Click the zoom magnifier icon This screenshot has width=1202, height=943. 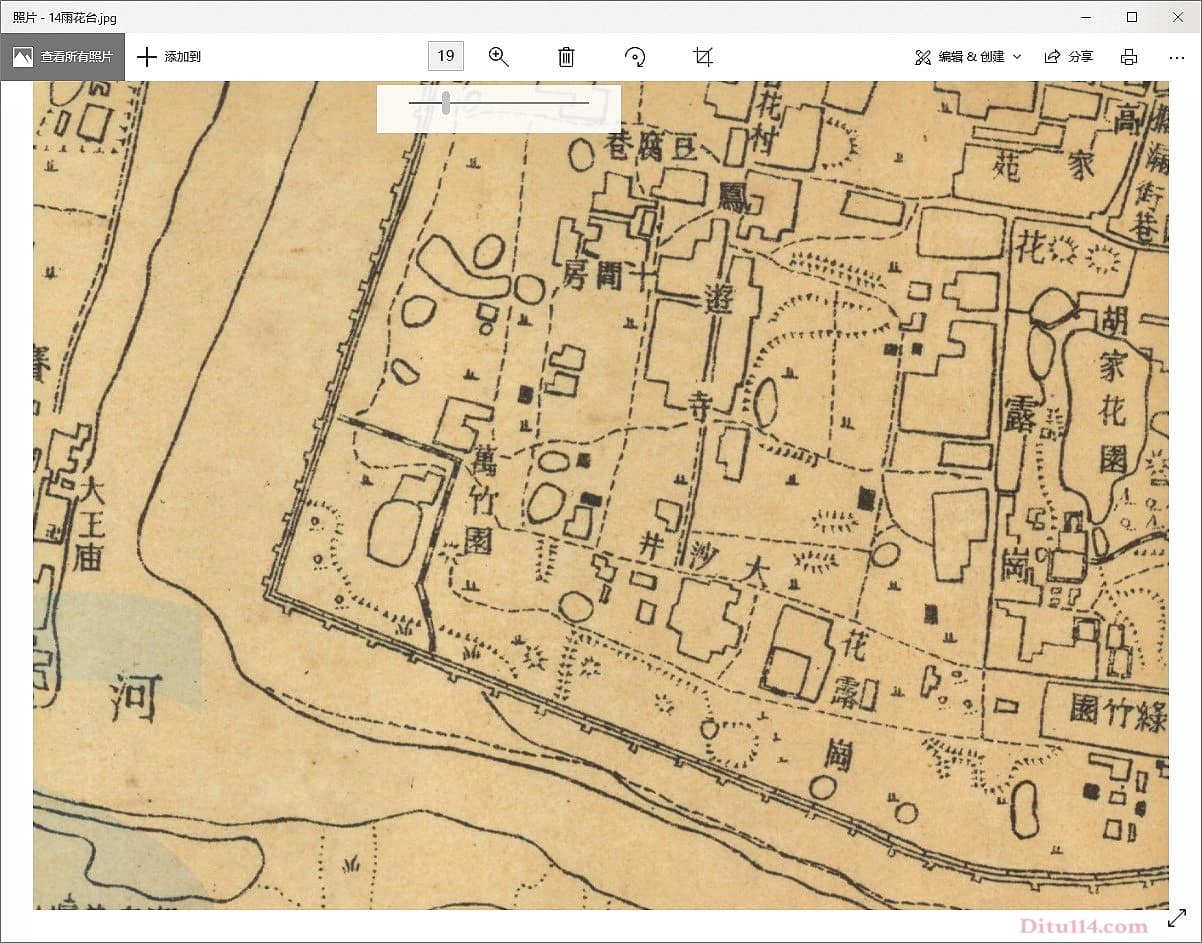[498, 57]
